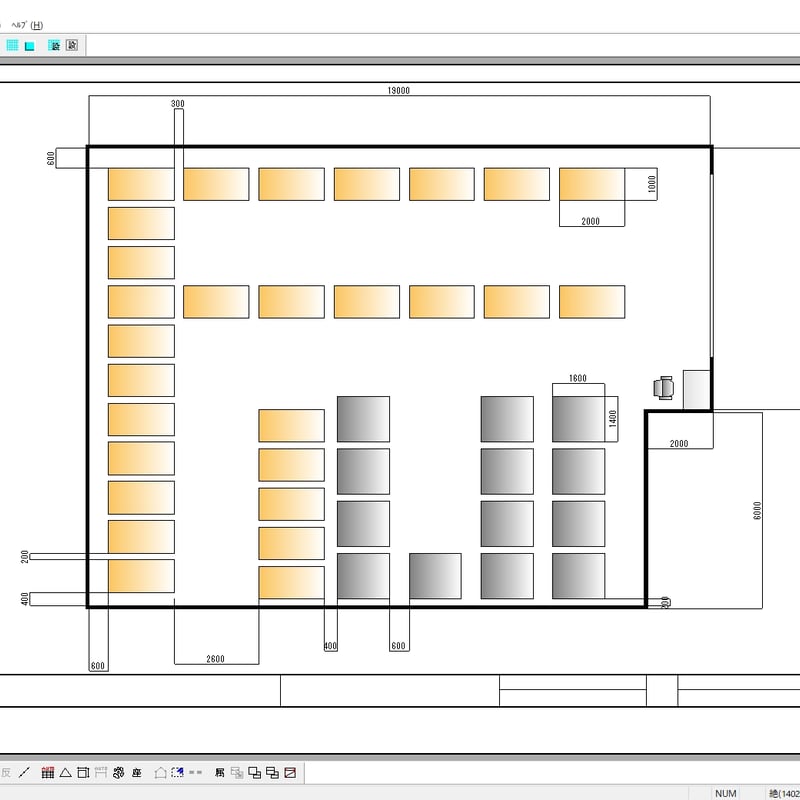This screenshot has height=800, width=800.
Task: Click the greyed dimension line icon
Action: (101, 772)
